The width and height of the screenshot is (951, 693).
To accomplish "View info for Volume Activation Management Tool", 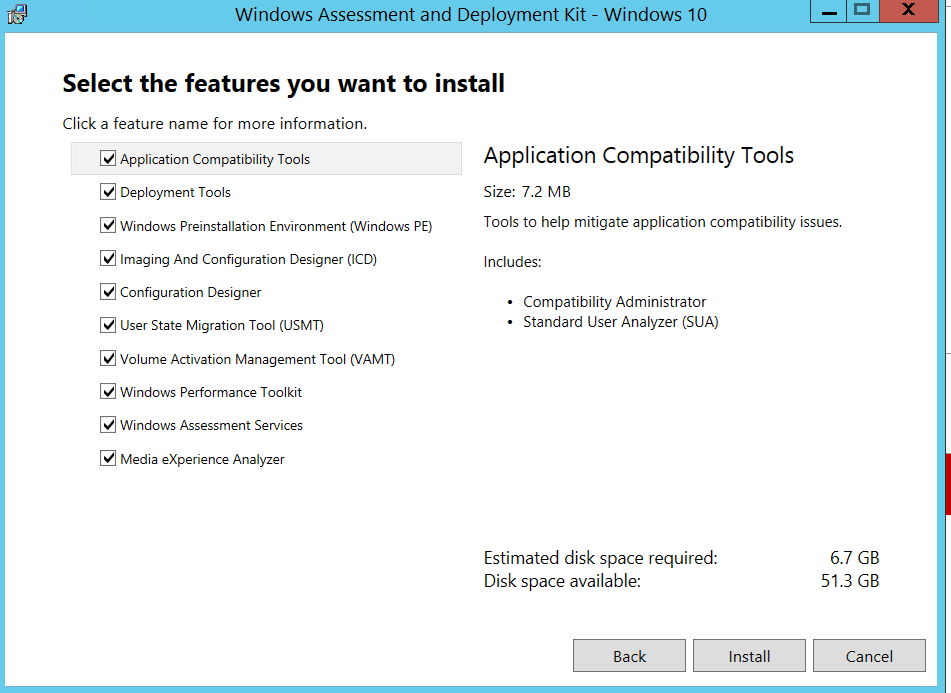I will [x=256, y=358].
